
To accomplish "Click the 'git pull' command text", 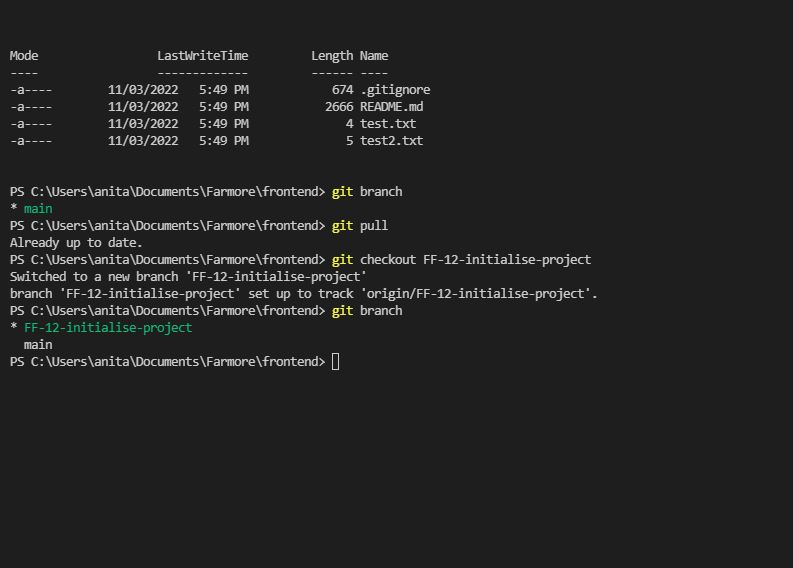I will pyautogui.click(x=360, y=226).
